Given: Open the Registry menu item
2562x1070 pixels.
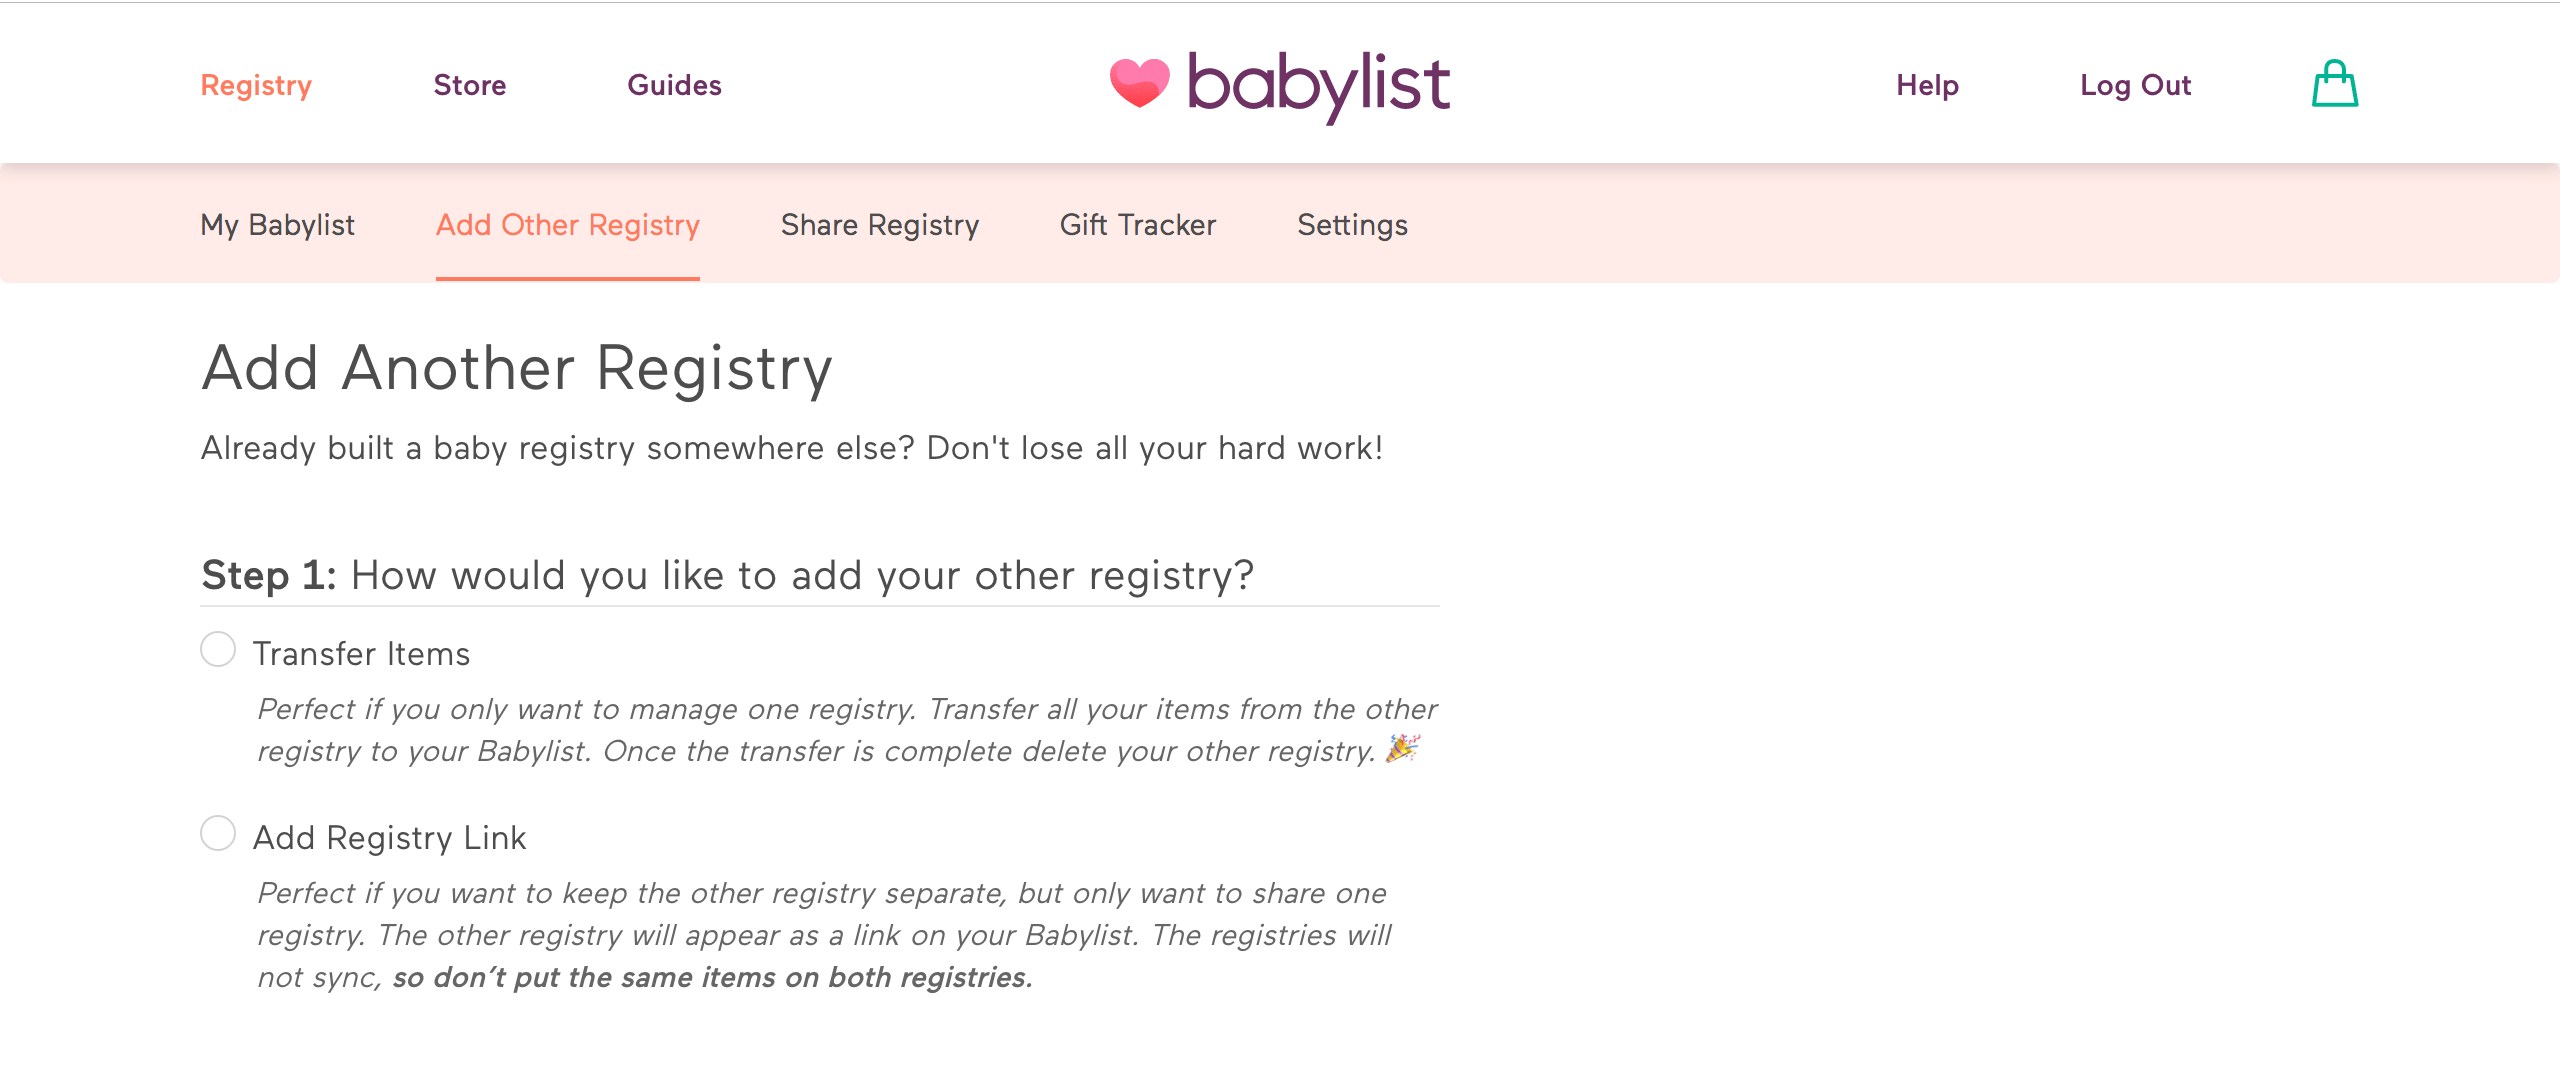Looking at the screenshot, I should [x=256, y=86].
